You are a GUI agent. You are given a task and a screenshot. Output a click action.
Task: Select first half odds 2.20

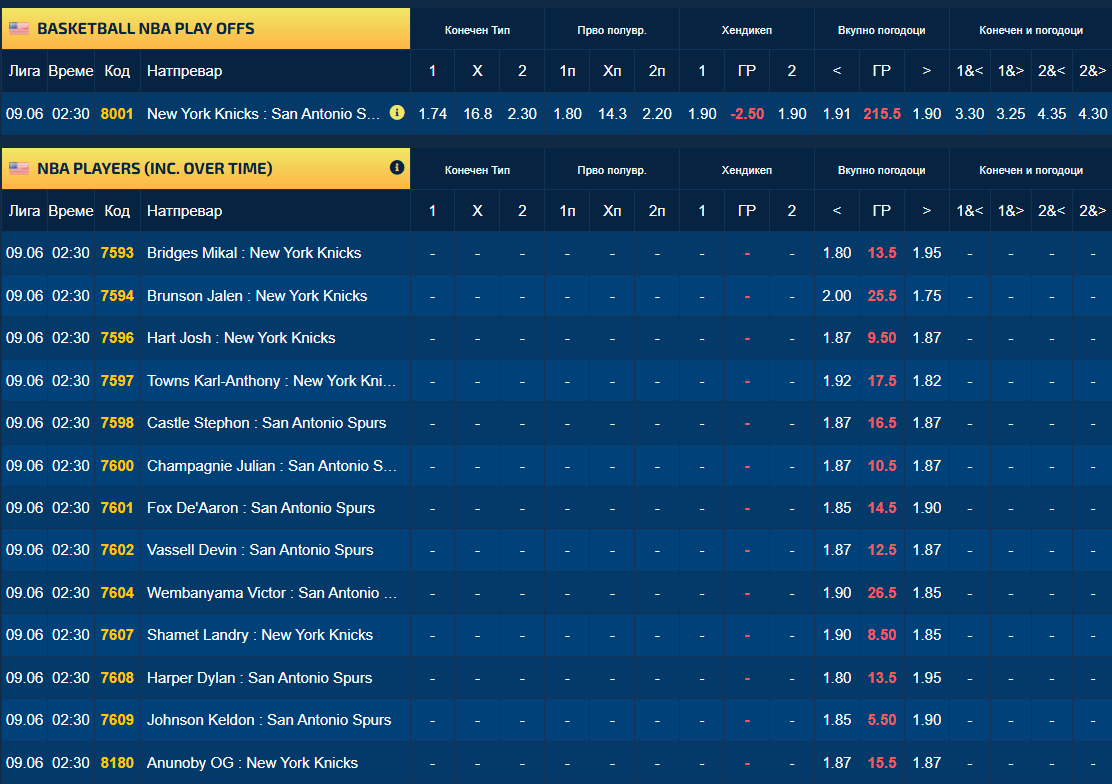657,114
